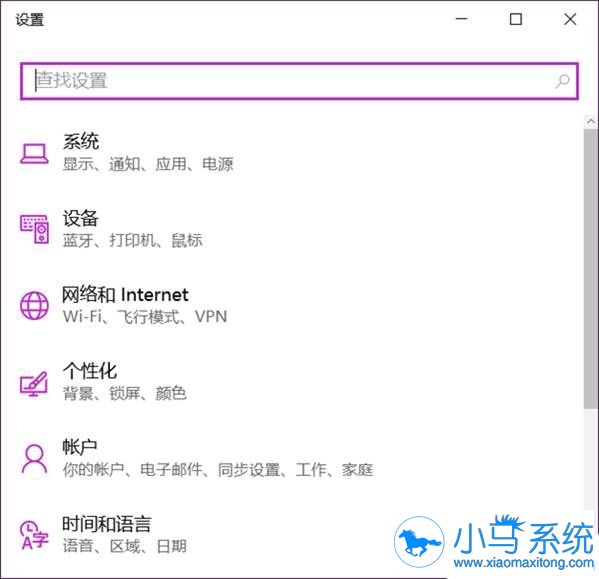This screenshot has height=579, width=599.
Task: Click the text 显示、通知、应用、电源
Action: (x=148, y=164)
